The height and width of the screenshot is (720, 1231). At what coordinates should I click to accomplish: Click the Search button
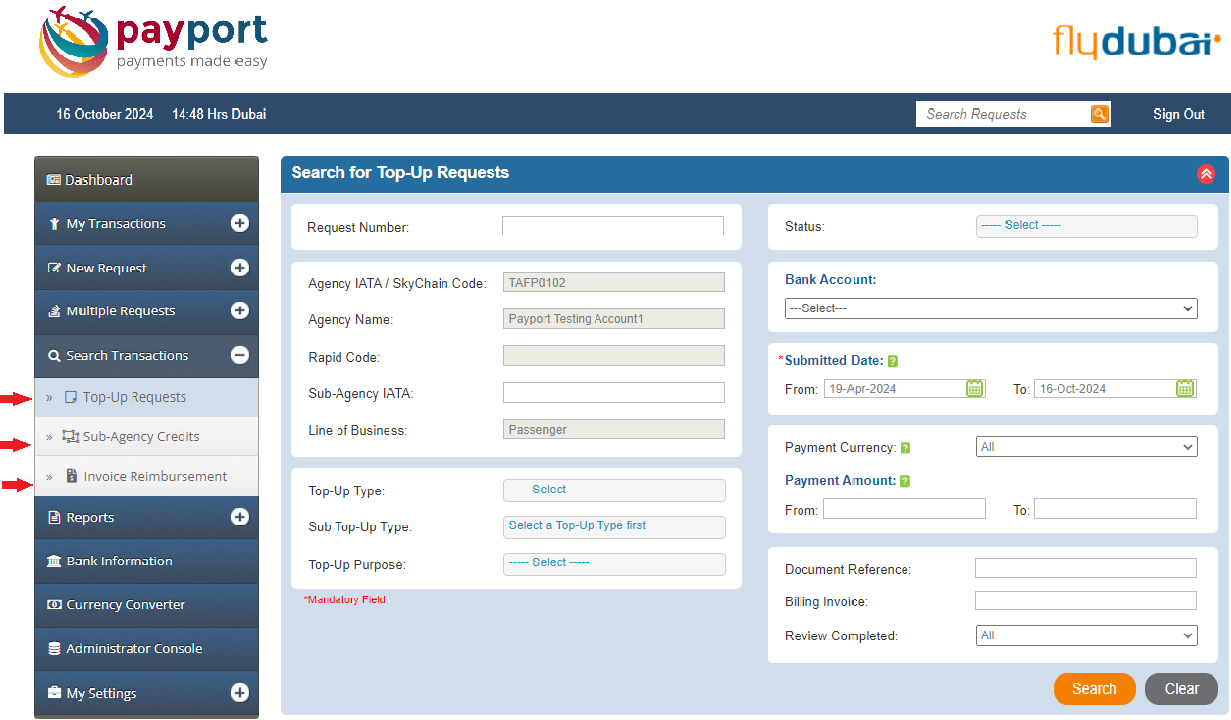click(1094, 688)
